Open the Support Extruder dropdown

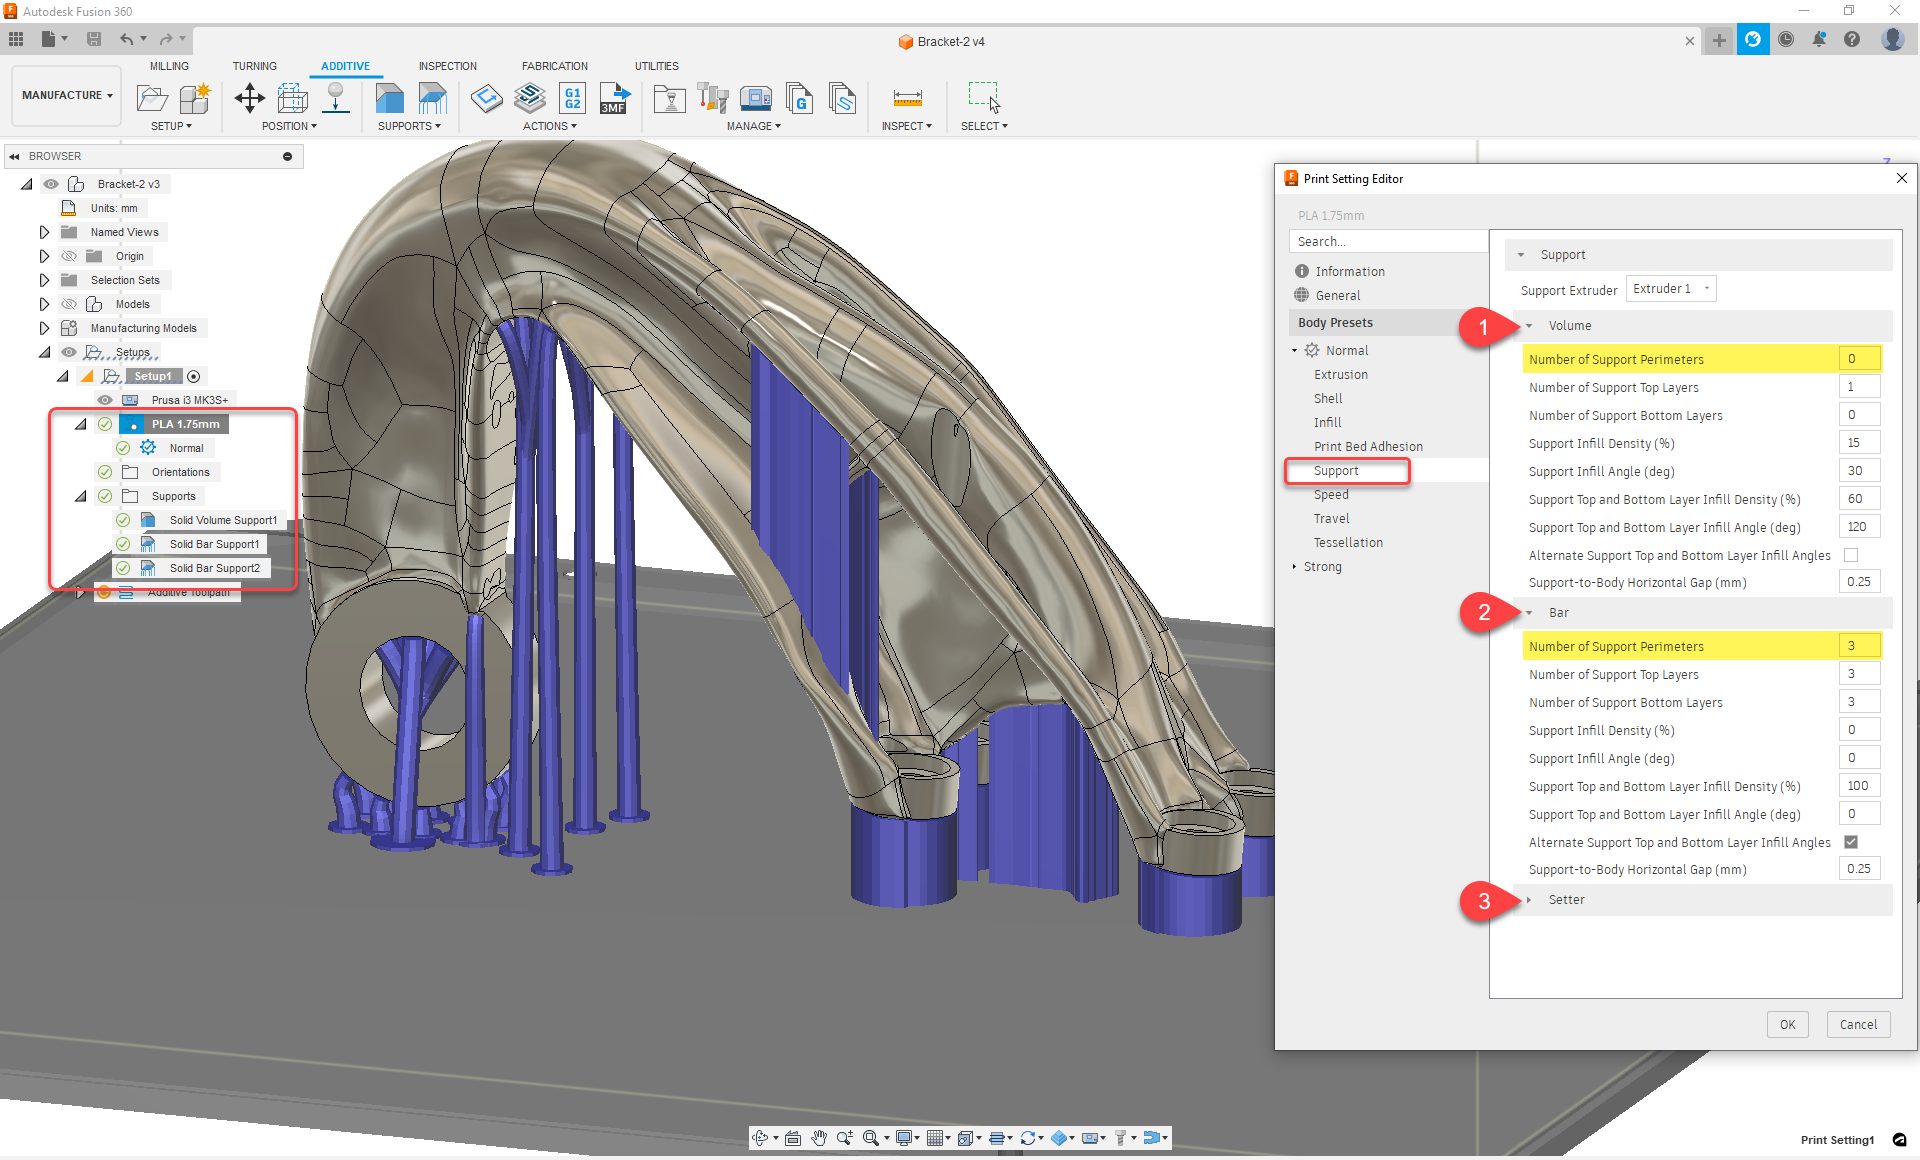(x=1670, y=289)
